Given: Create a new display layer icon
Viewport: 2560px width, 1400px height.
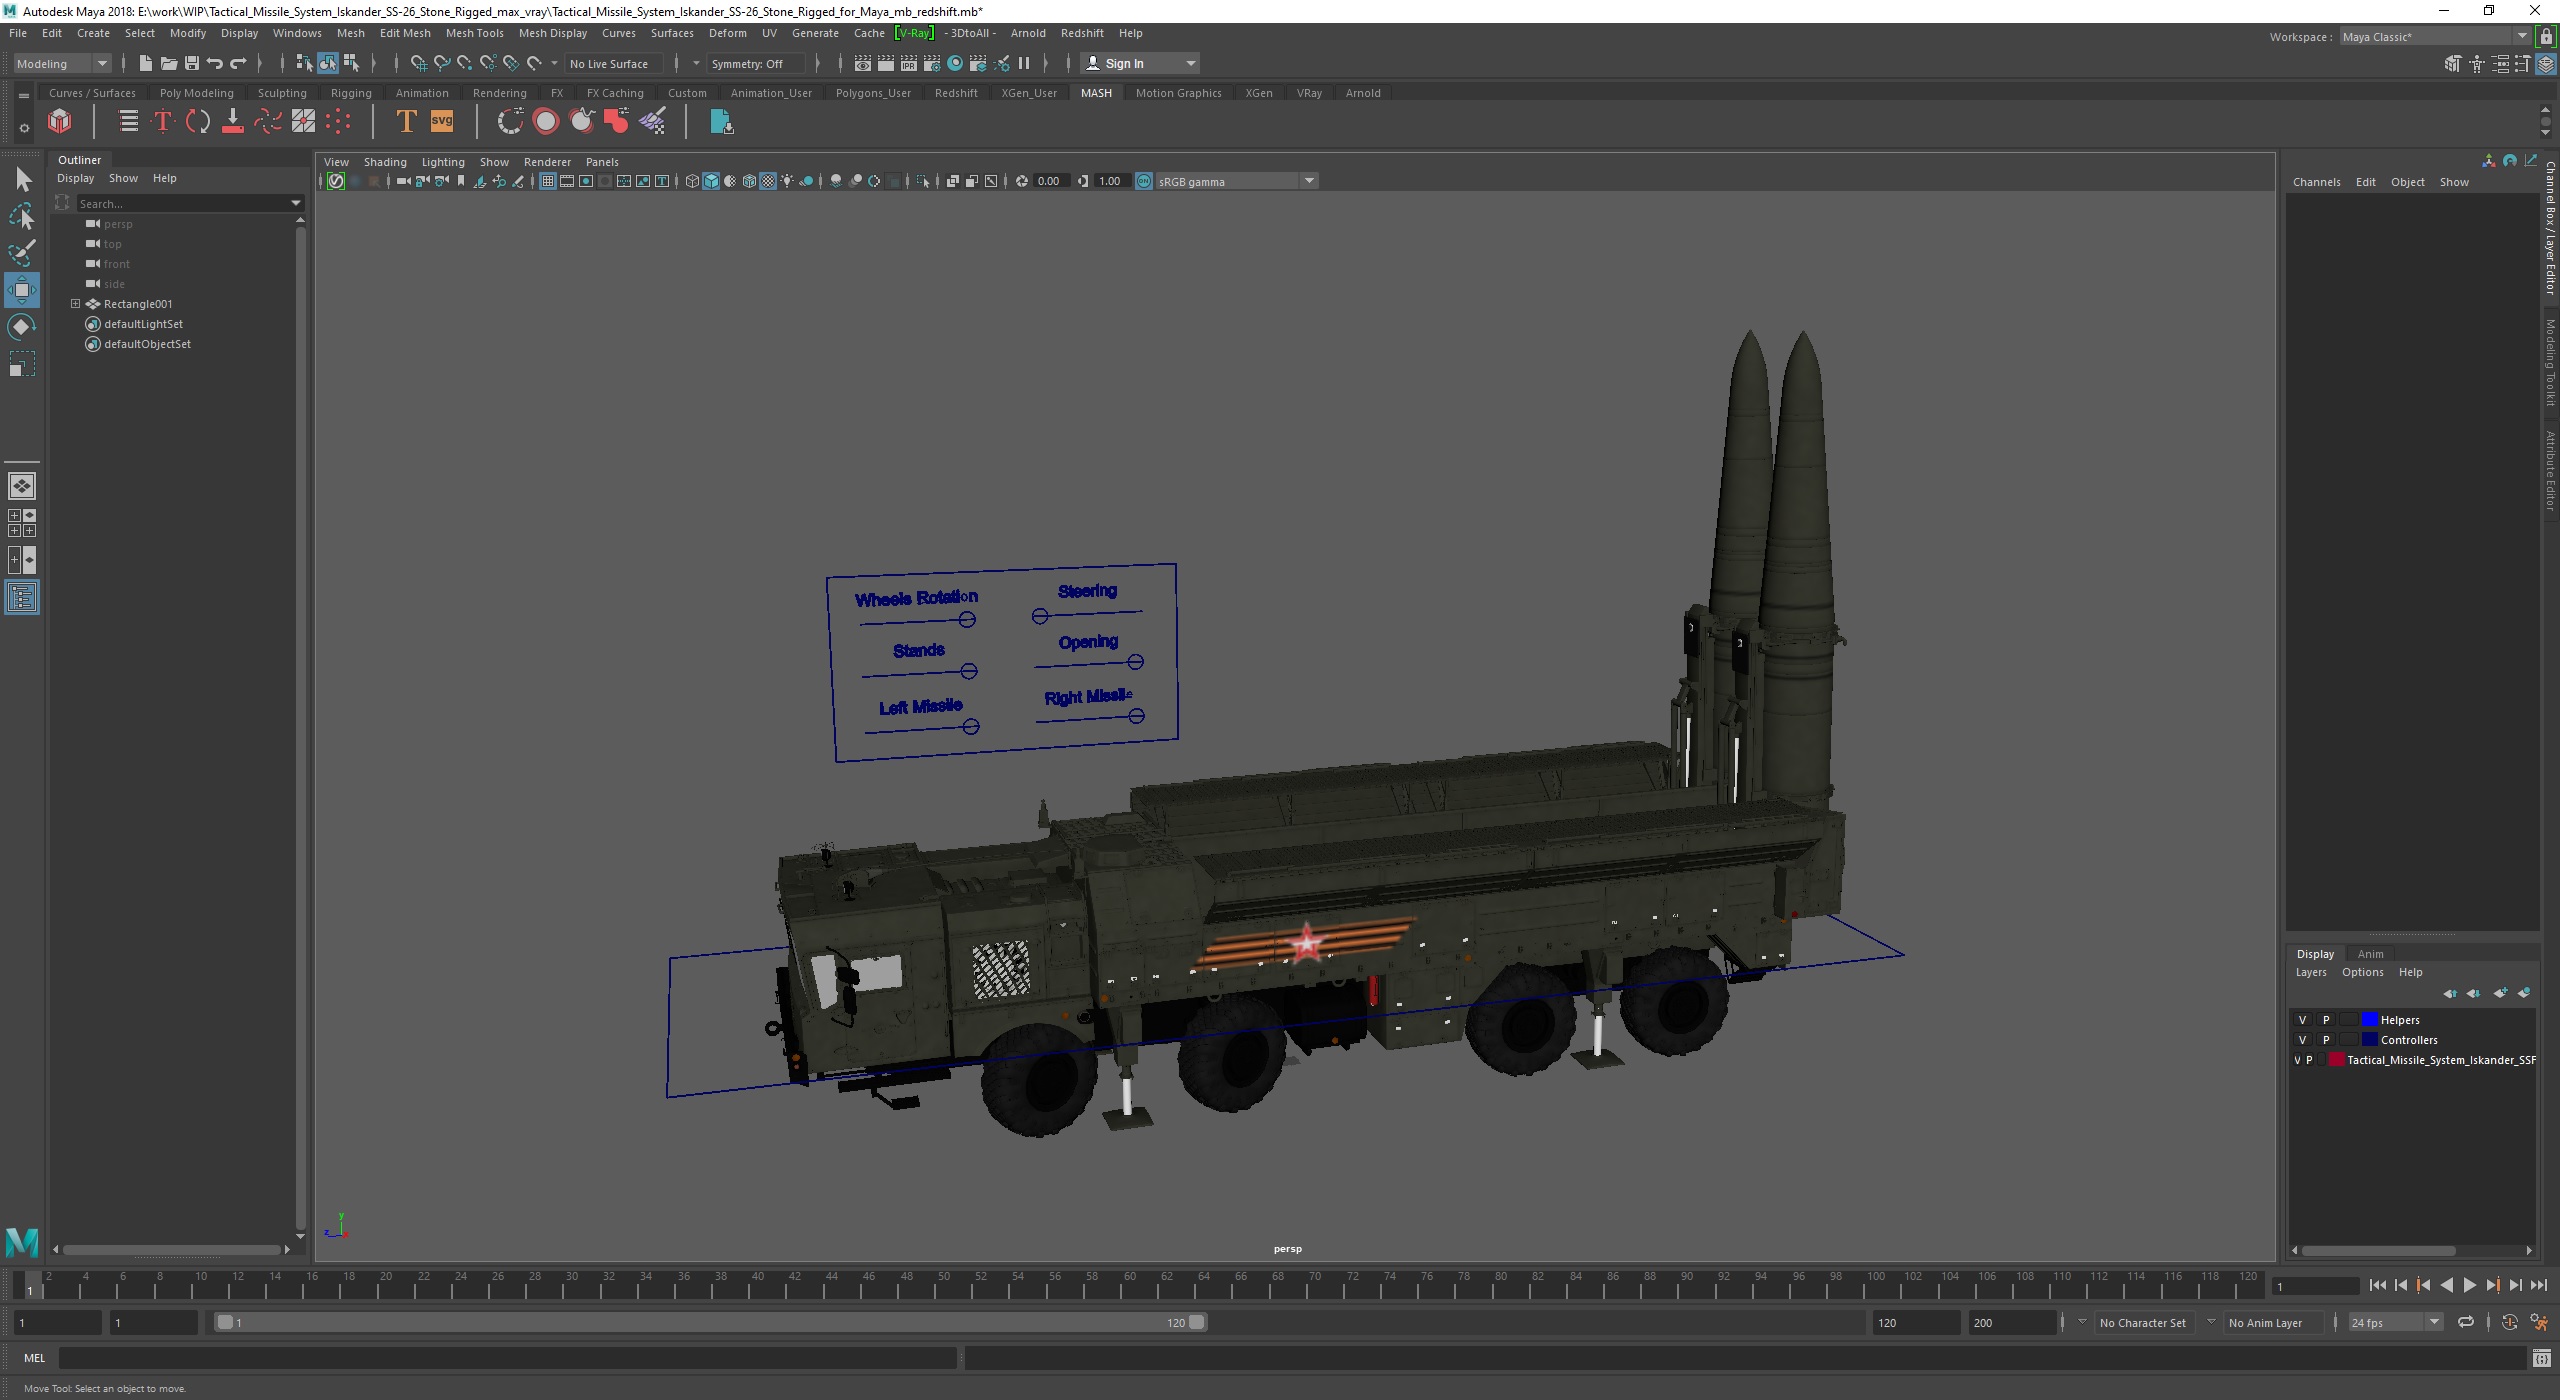Looking at the screenshot, I should (2500, 993).
